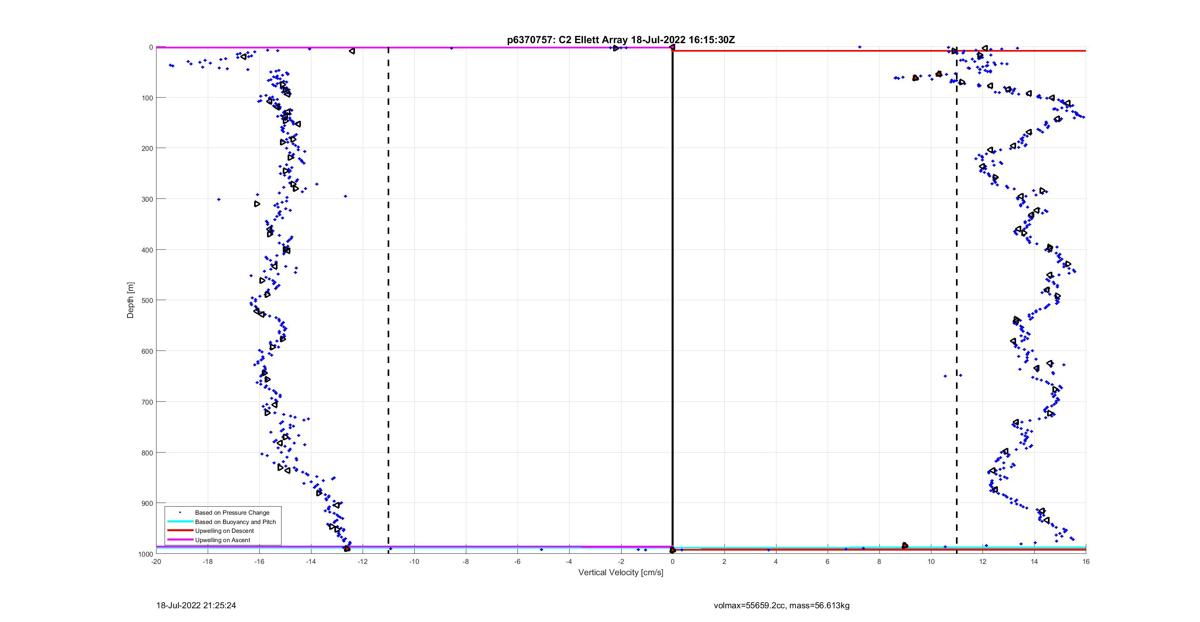Click the depth tick label "200"

[146, 148]
